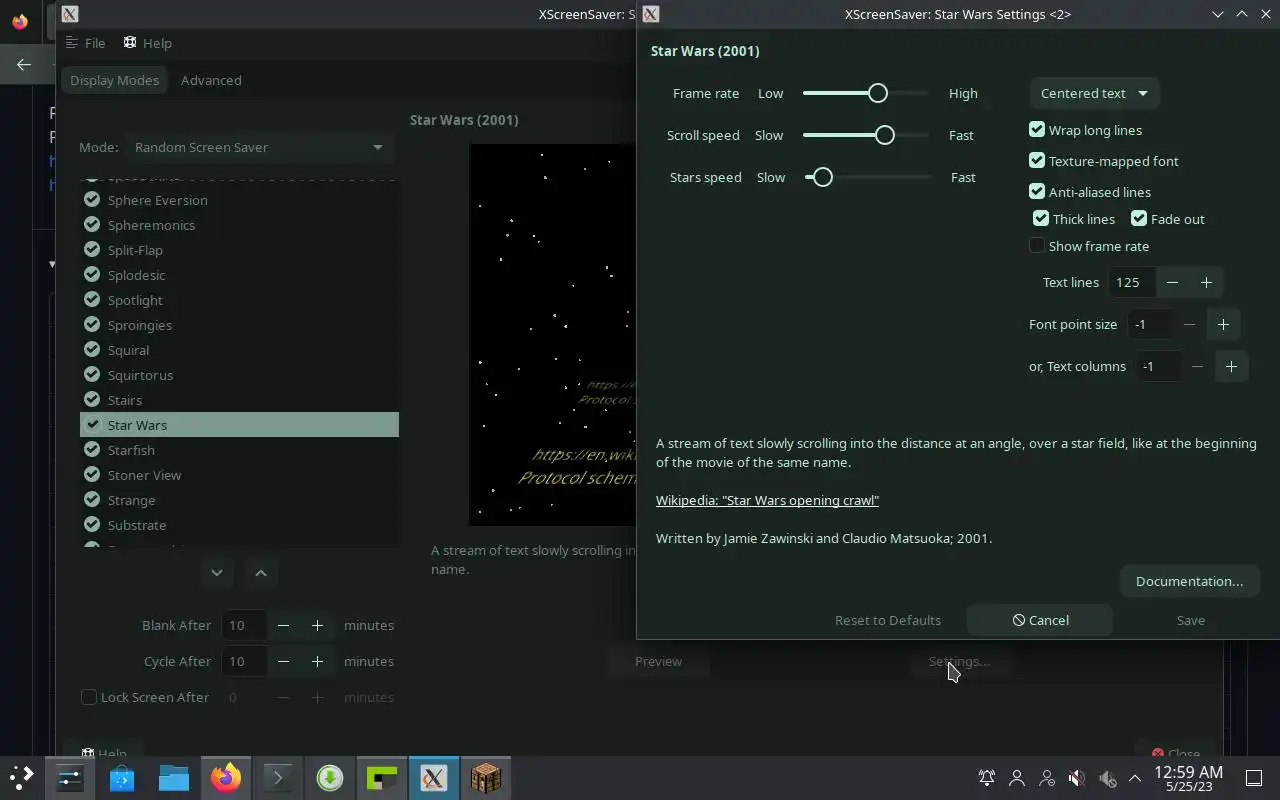Open the Documentation button

point(1189,581)
